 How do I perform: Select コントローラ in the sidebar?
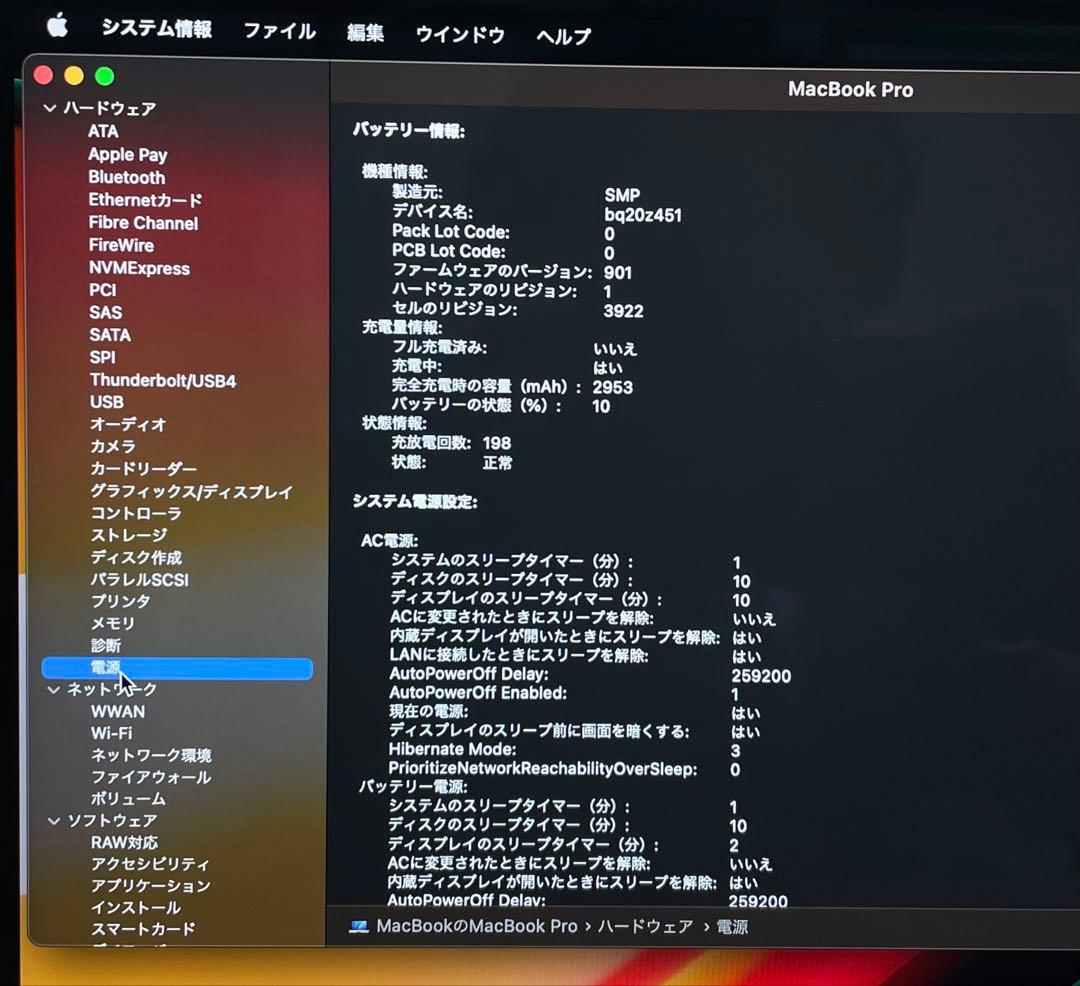(136, 514)
